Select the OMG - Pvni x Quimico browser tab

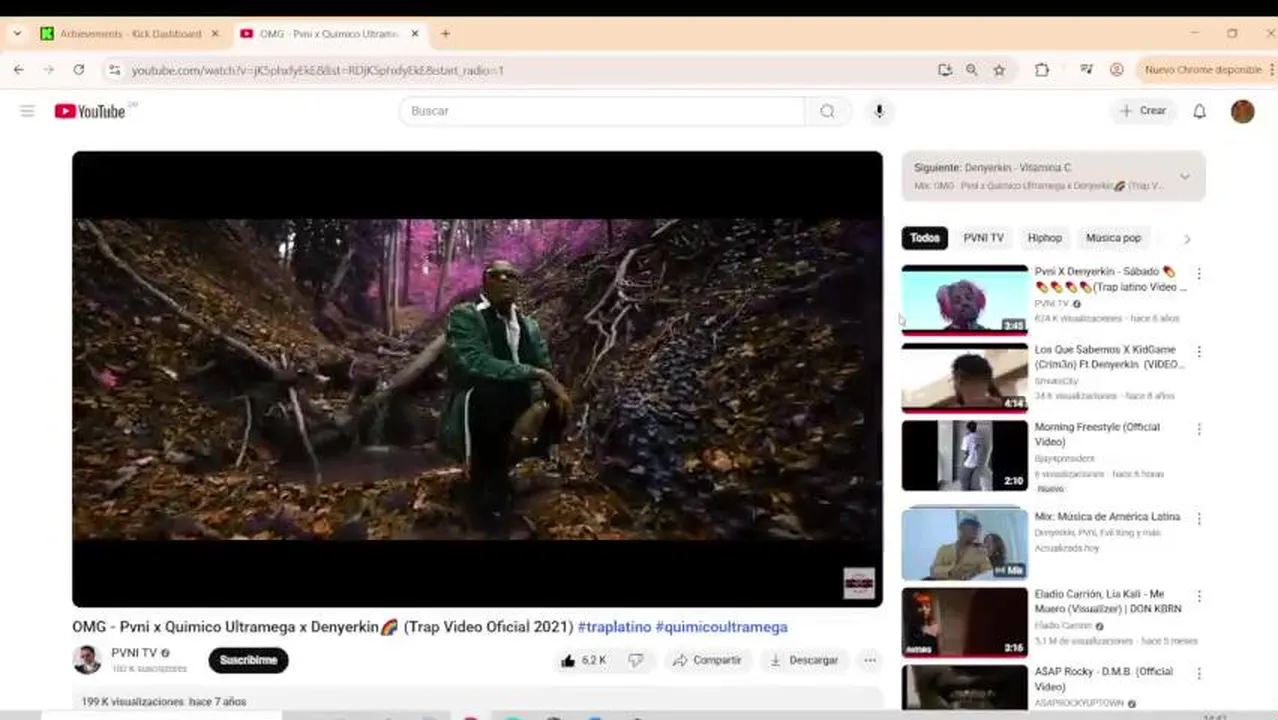click(328, 33)
